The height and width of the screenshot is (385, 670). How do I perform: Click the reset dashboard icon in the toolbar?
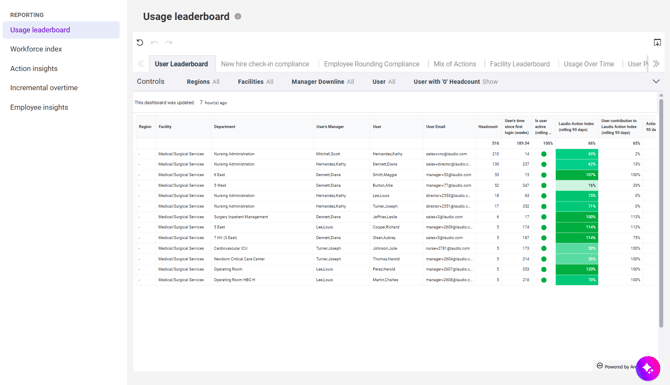pyautogui.click(x=140, y=42)
